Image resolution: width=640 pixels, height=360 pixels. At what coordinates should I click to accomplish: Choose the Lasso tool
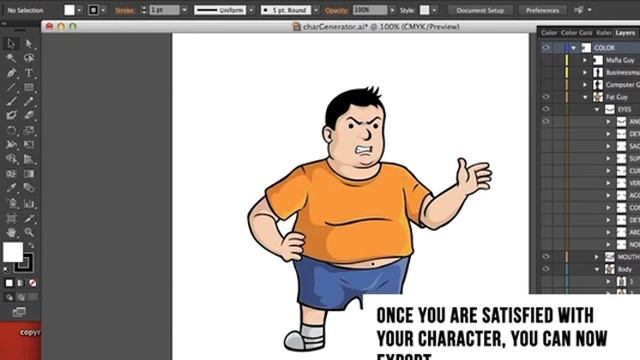coord(29,58)
